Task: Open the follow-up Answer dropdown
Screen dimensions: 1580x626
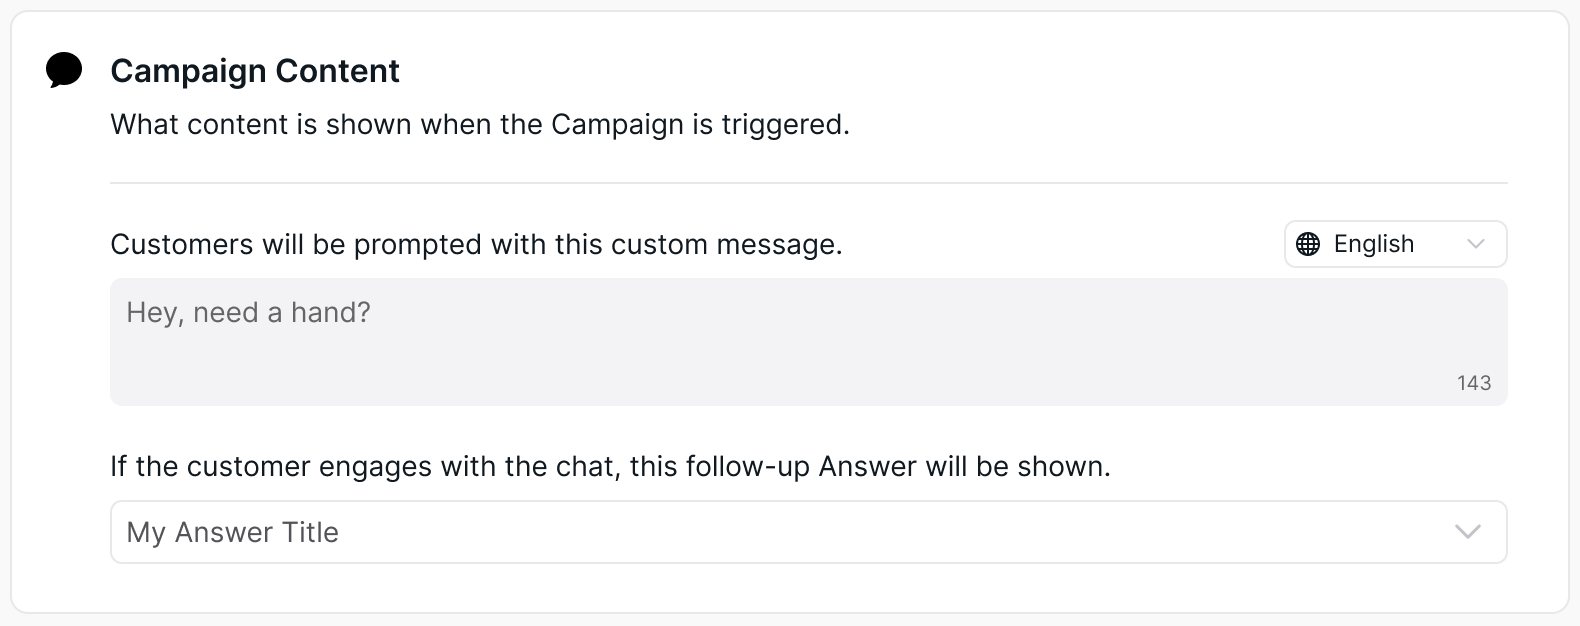Action: pos(808,532)
